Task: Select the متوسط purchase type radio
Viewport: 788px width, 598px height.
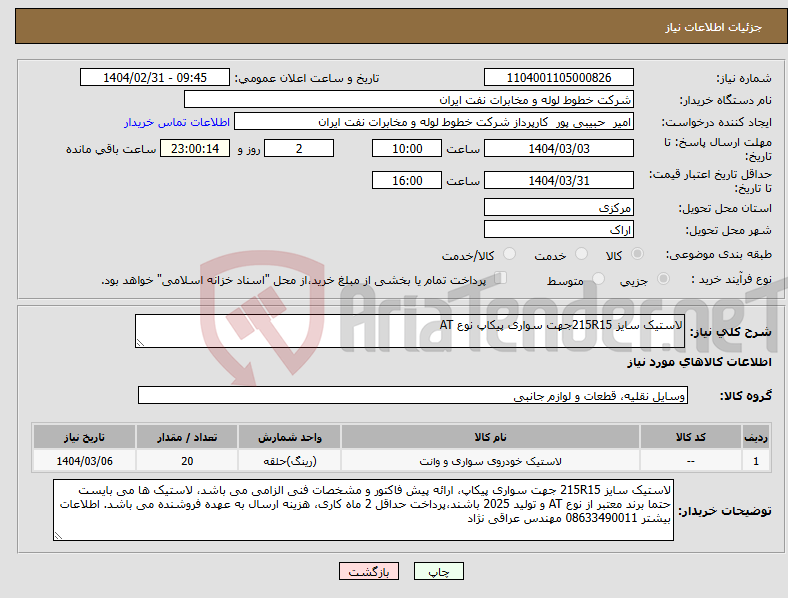Action: pyautogui.click(x=598, y=278)
